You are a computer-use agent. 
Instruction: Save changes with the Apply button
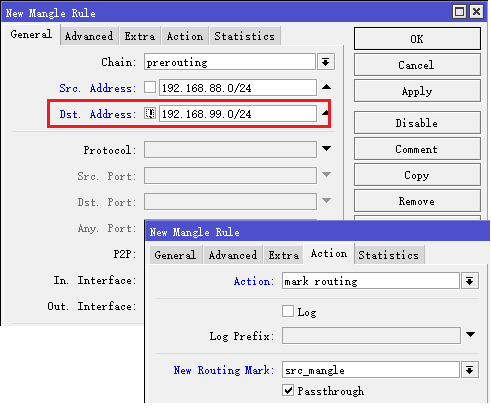point(417,91)
